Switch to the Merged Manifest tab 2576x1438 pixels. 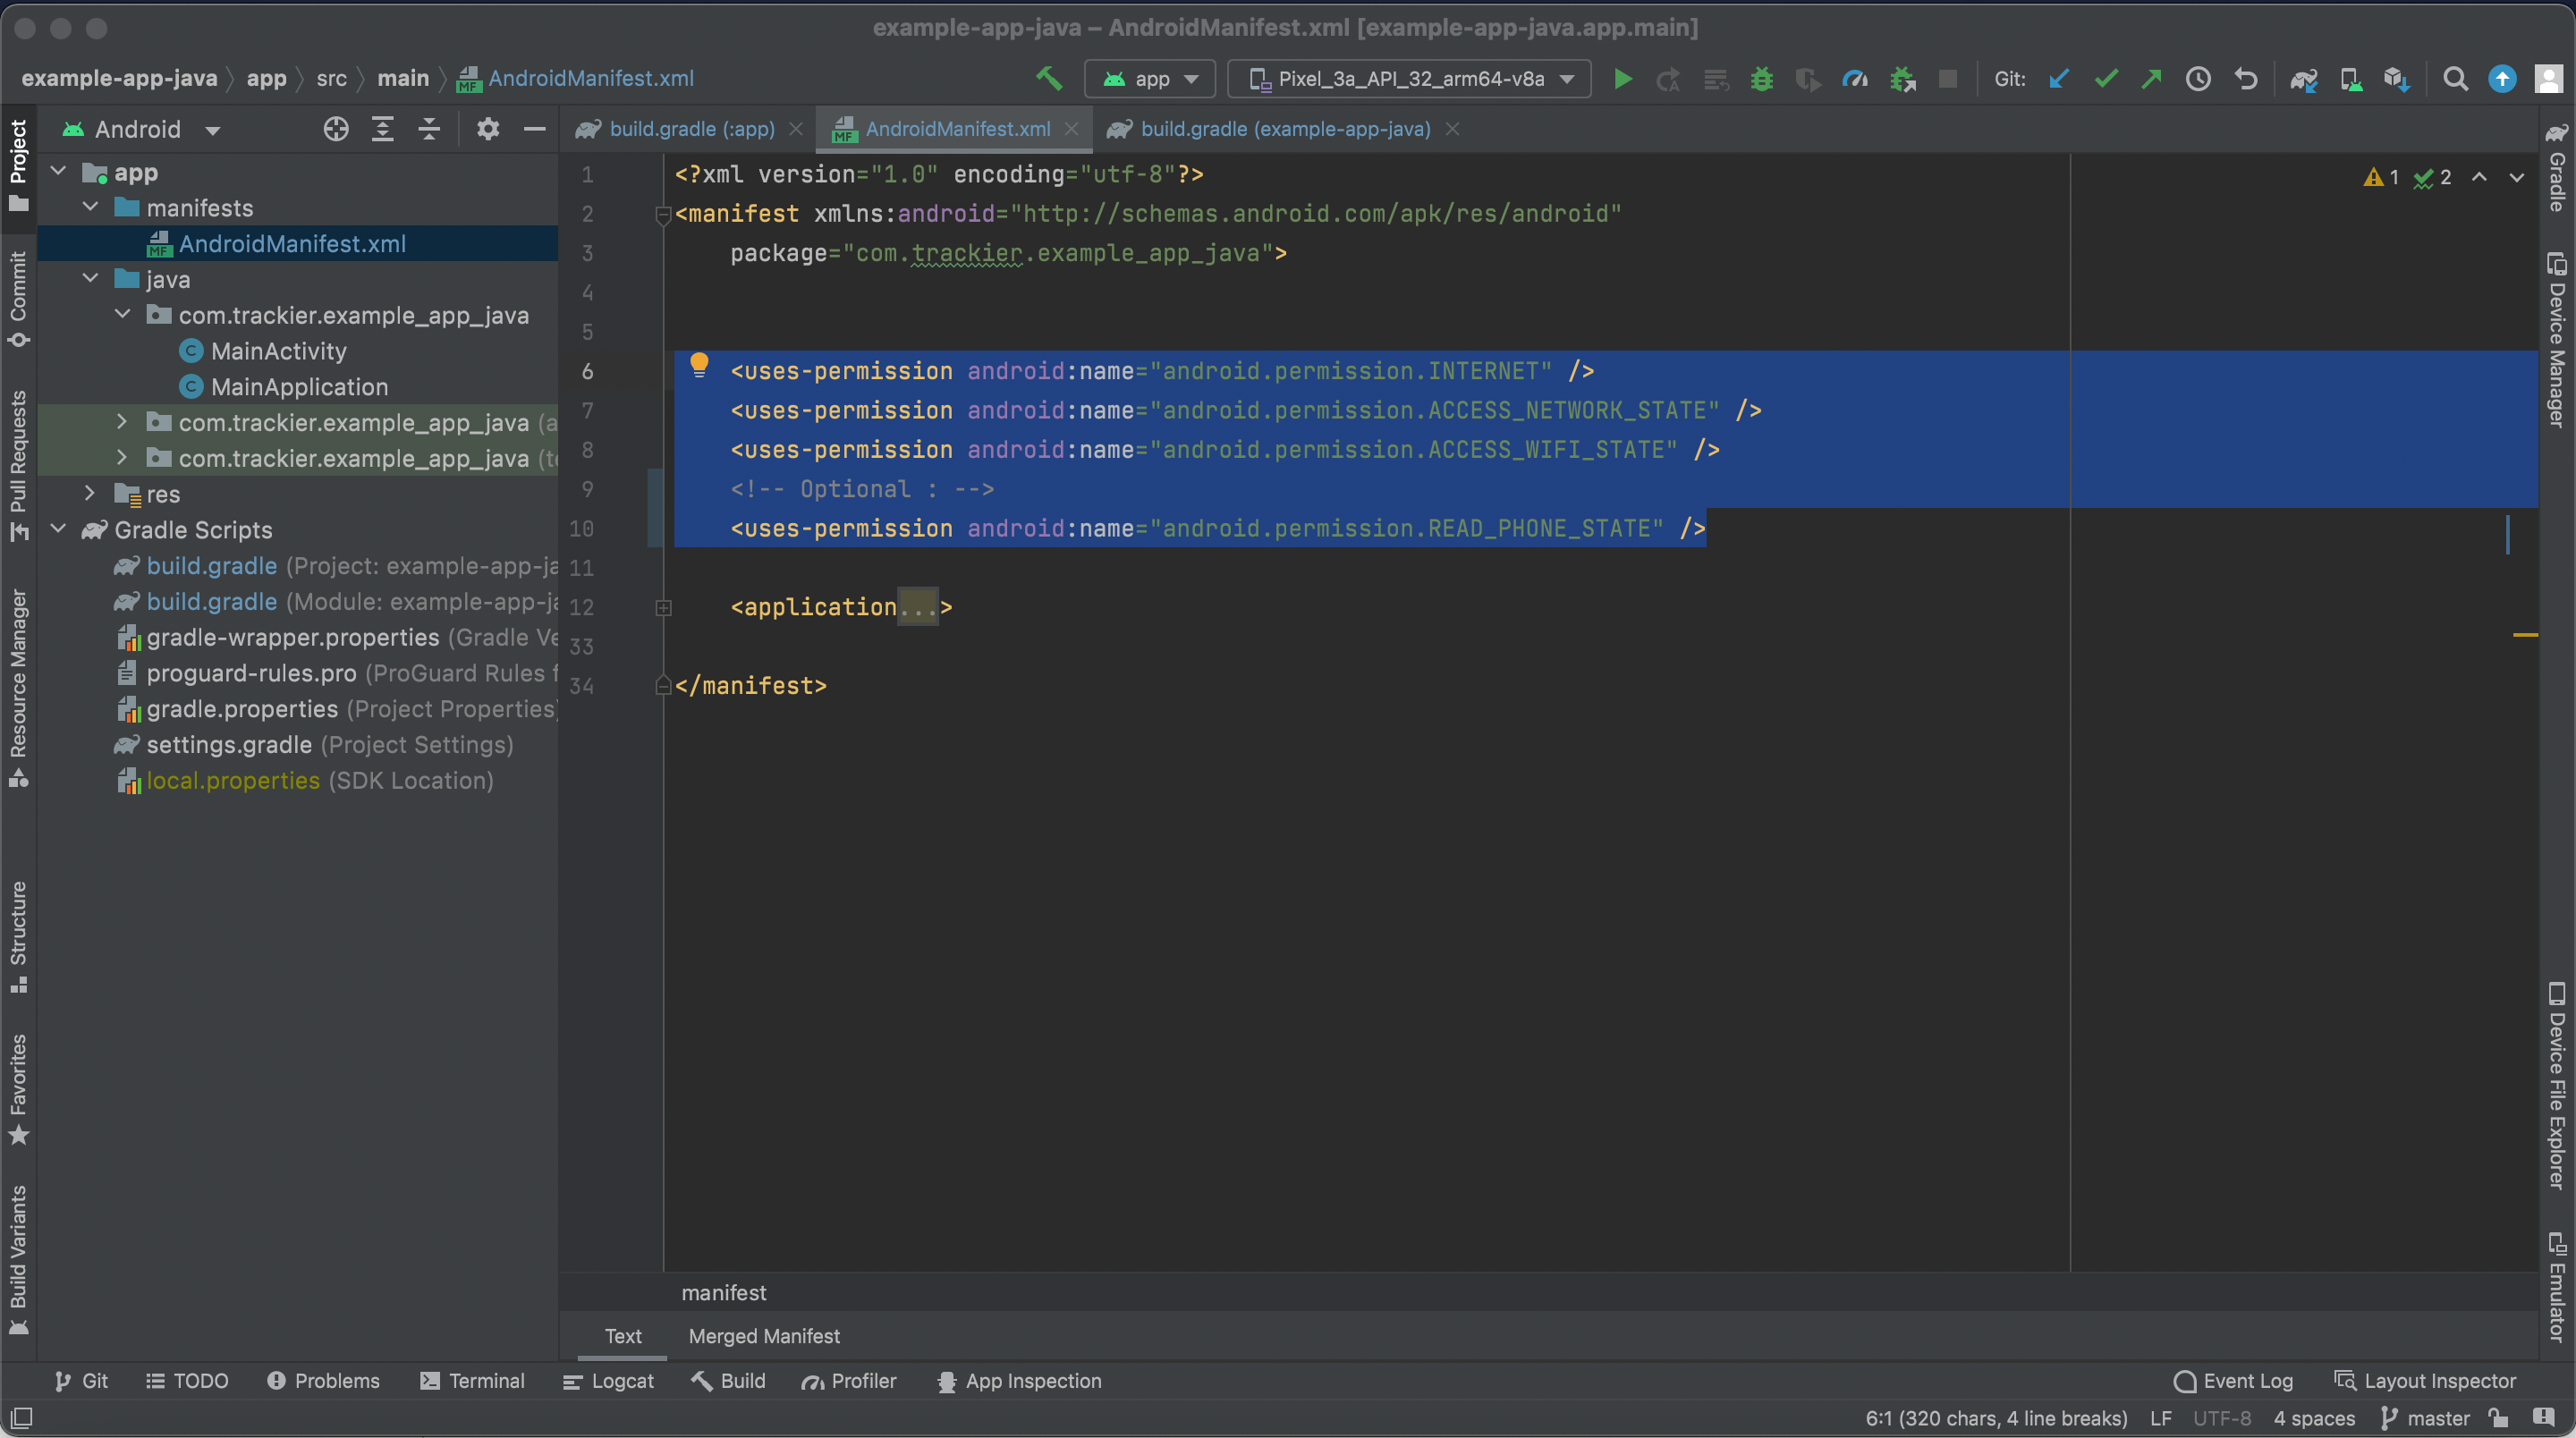[x=763, y=1335]
